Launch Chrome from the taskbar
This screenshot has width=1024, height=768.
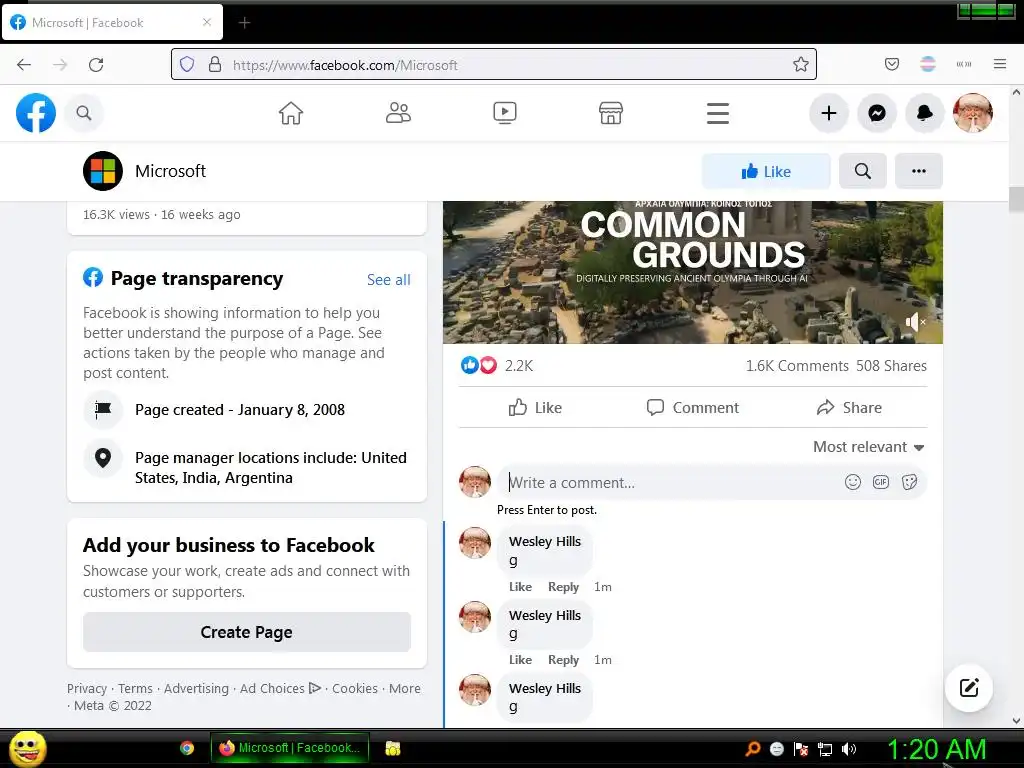[187, 748]
